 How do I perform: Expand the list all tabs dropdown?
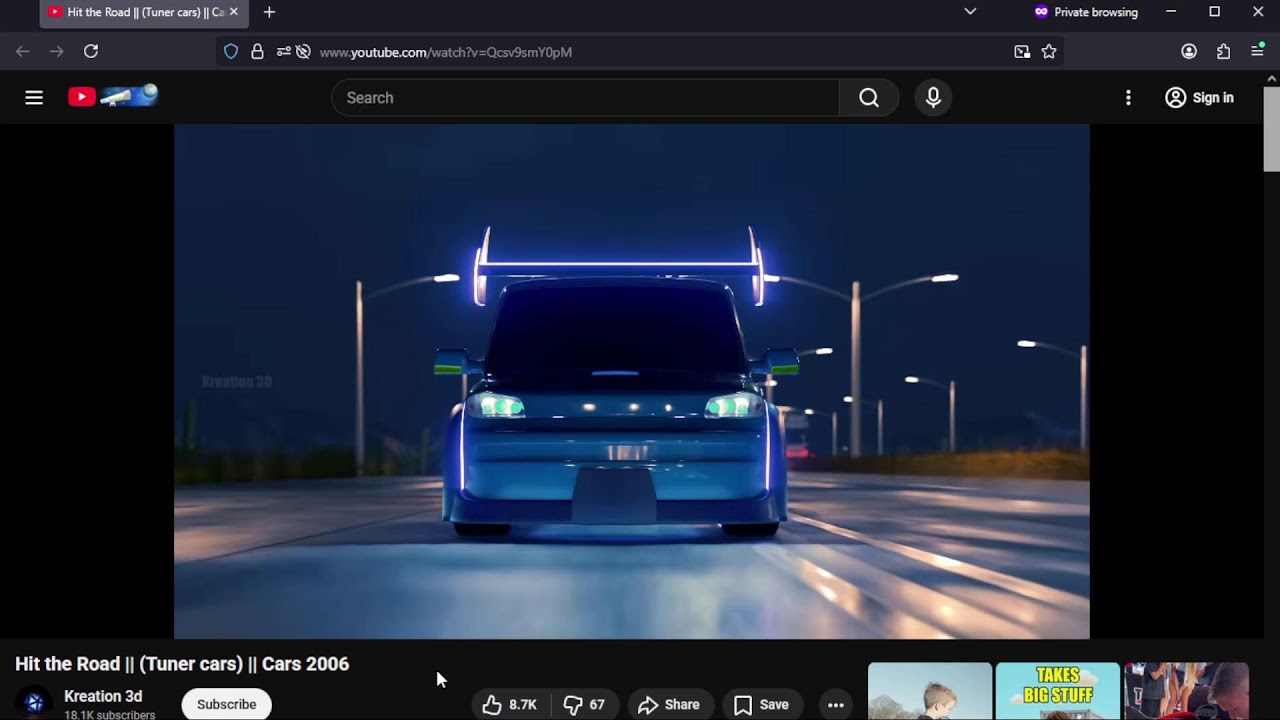pyautogui.click(x=970, y=12)
